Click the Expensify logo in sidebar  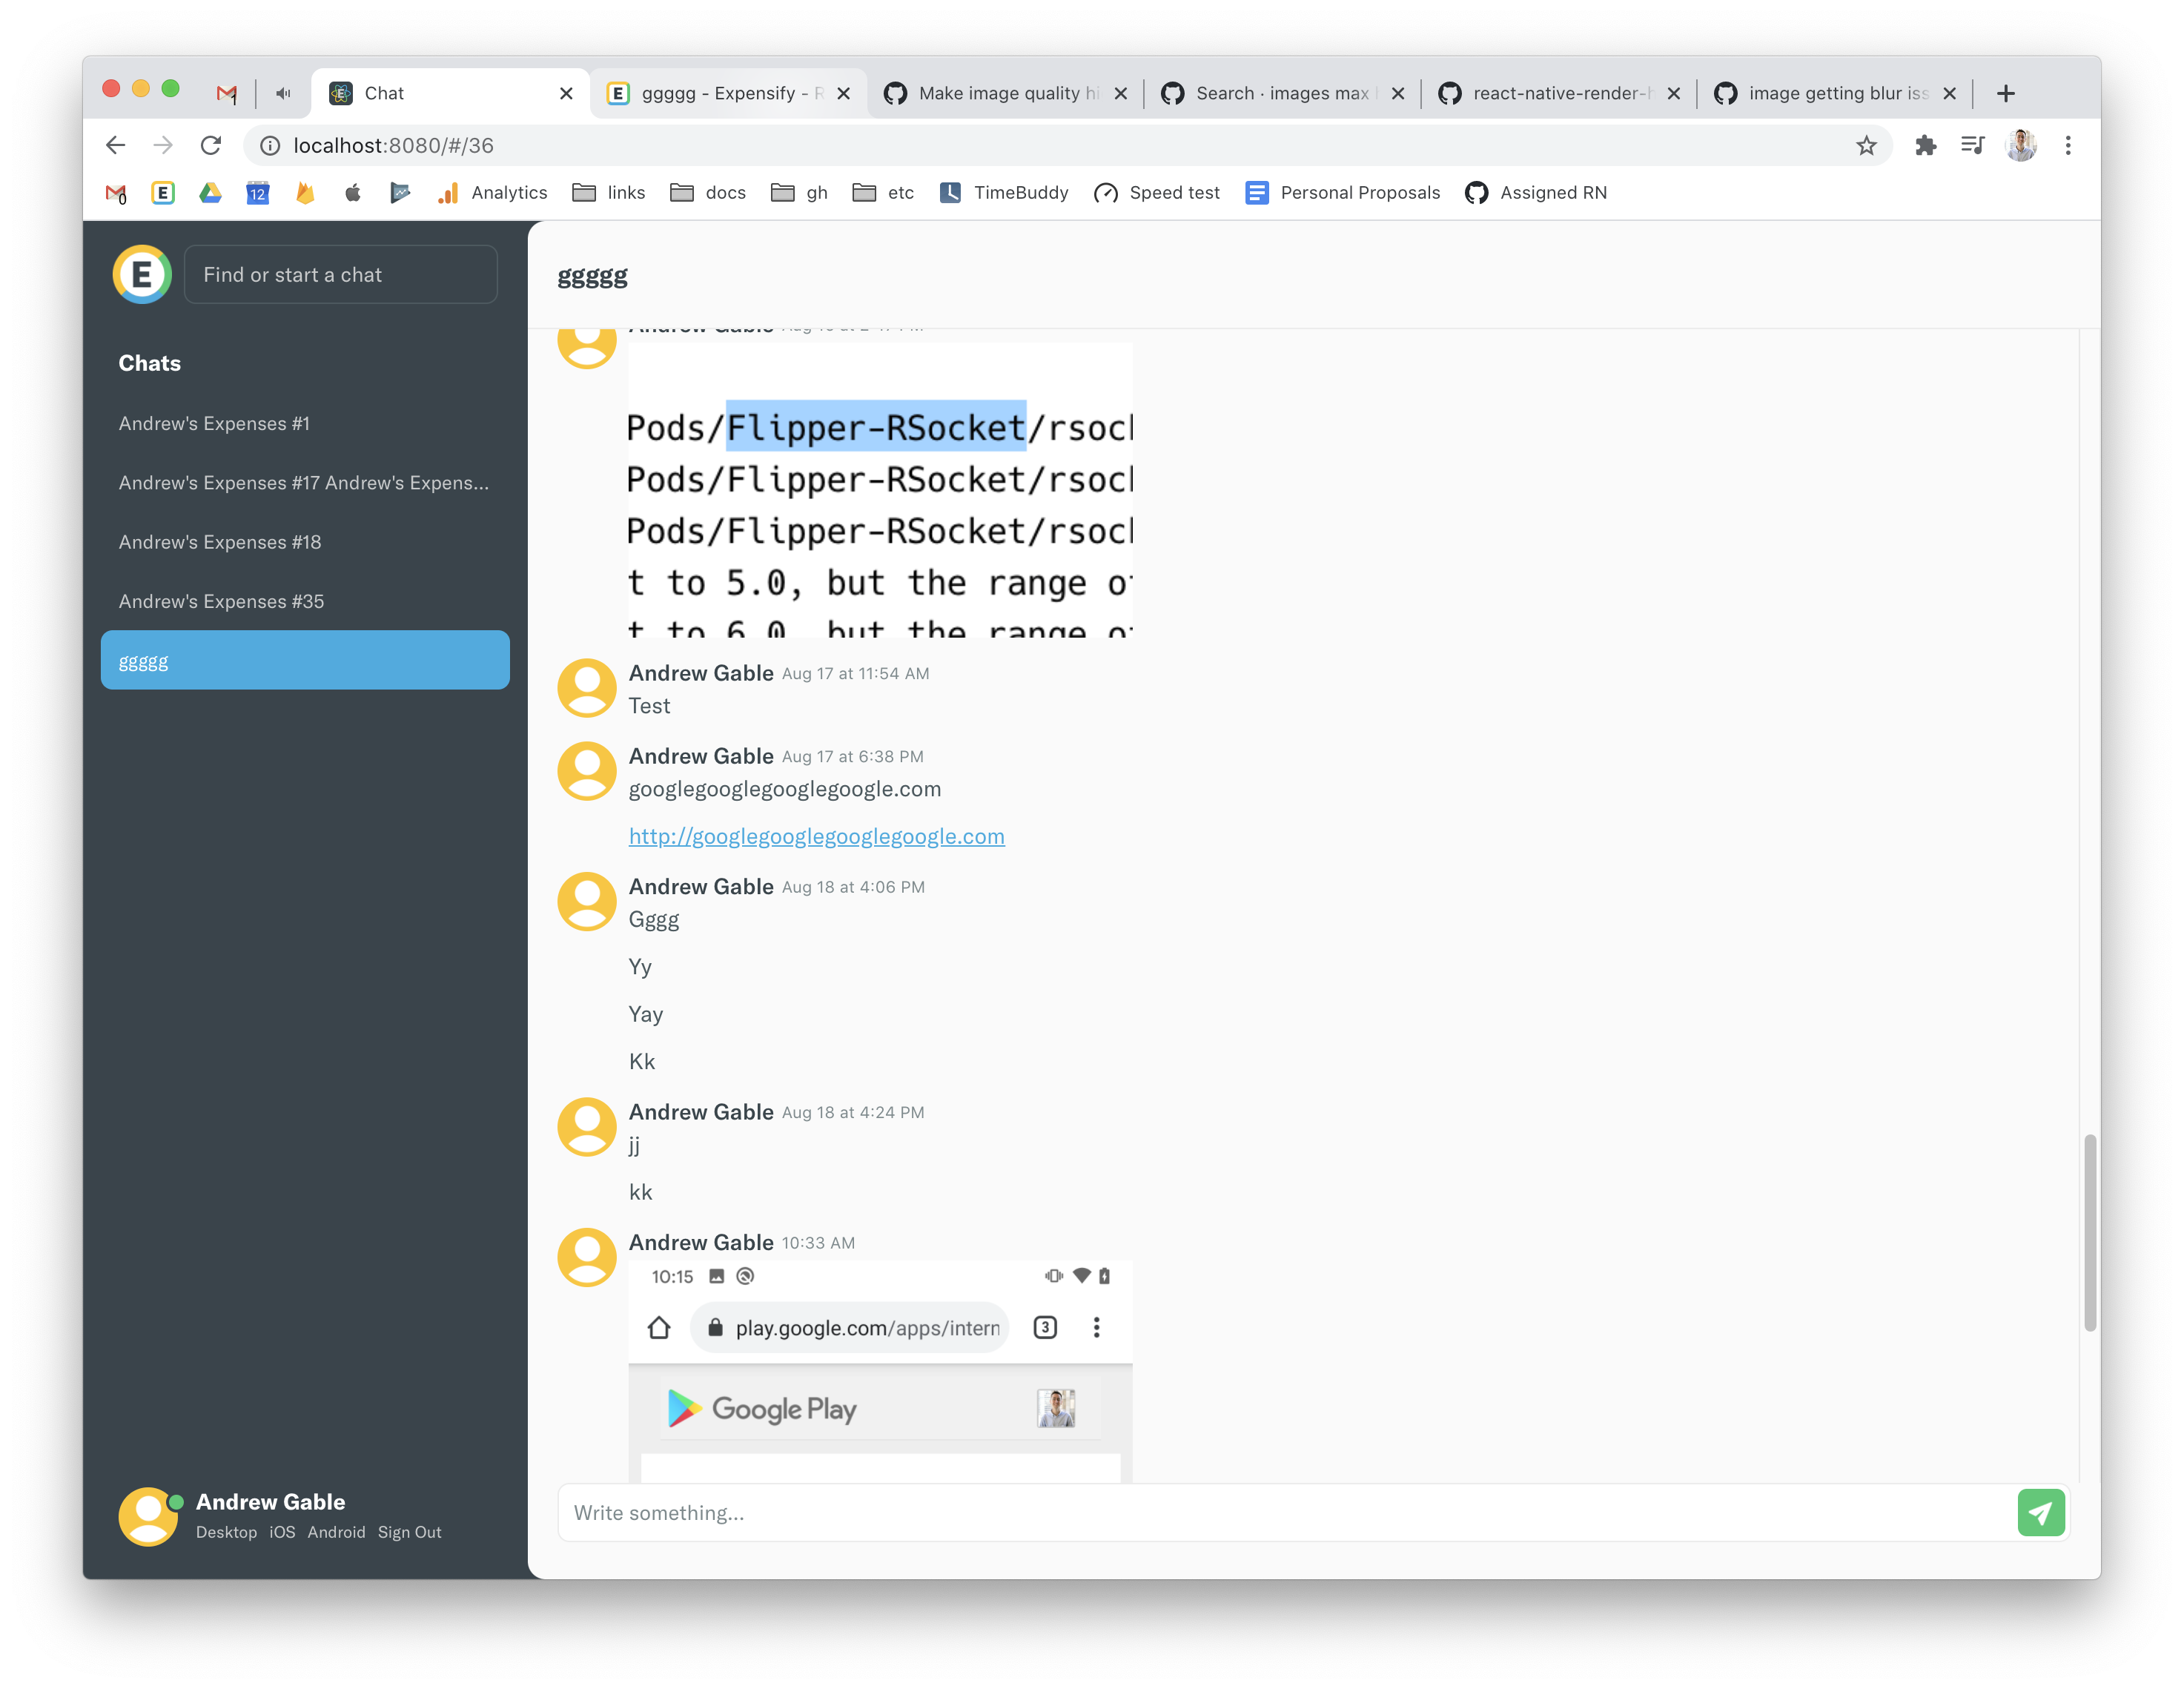142,274
